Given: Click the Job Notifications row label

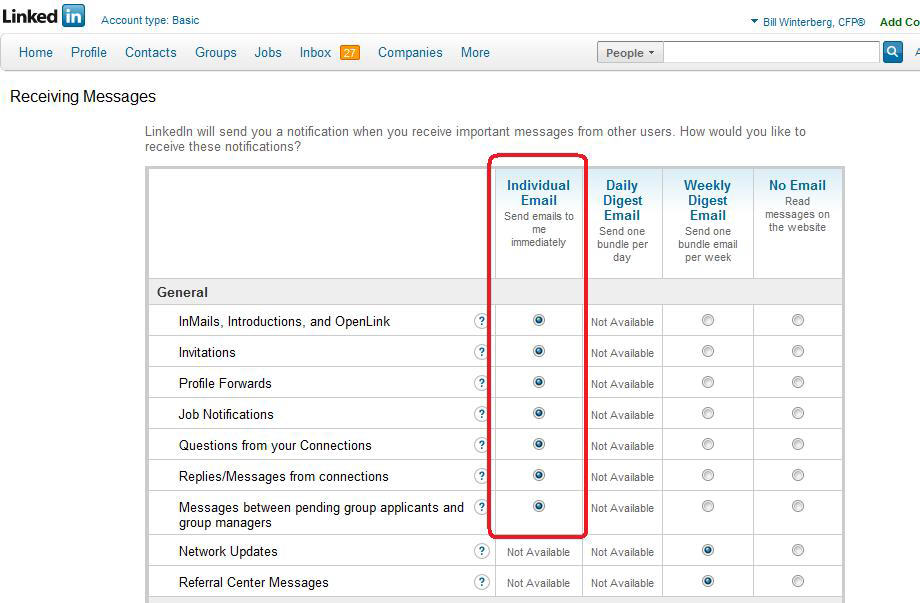Looking at the screenshot, I should [x=226, y=414].
